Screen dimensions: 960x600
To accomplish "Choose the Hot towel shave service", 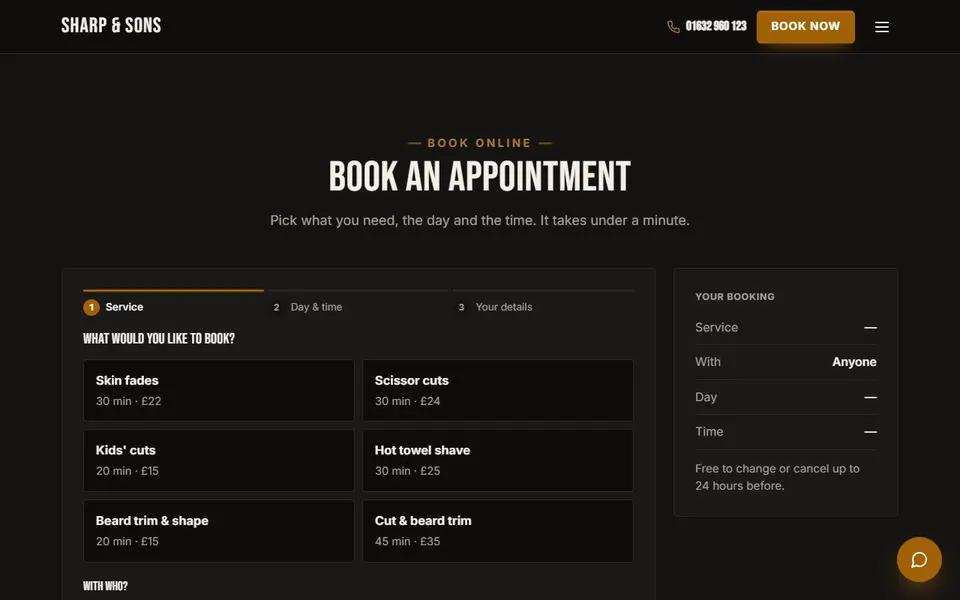I will coord(498,460).
